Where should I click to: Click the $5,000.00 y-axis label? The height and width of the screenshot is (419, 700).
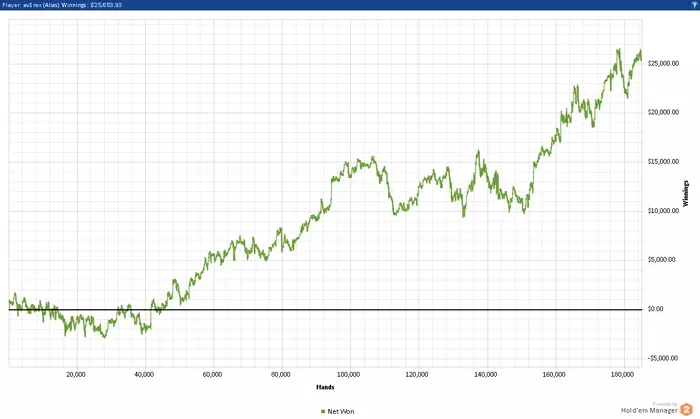[662, 260]
